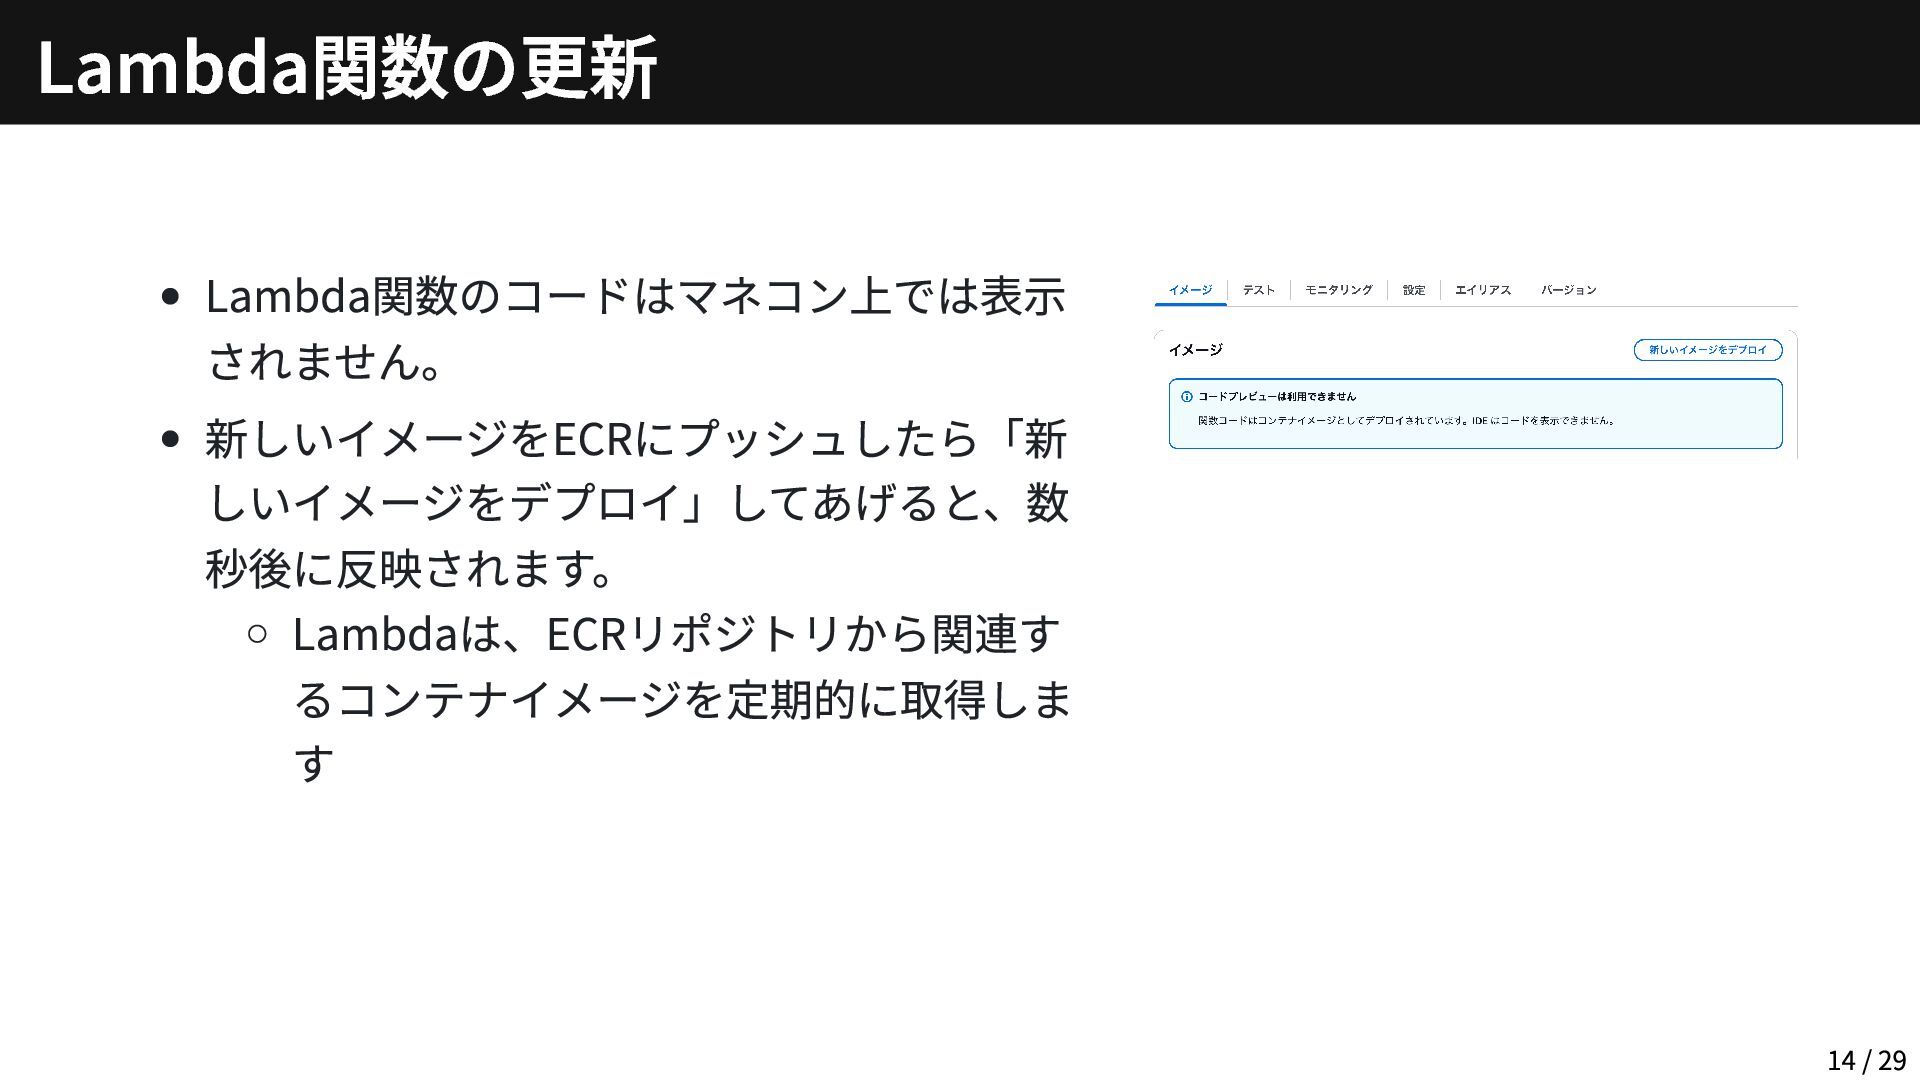Click the alert message mentioning IDE
This screenshot has width=1920, height=1080.
[1405, 421]
